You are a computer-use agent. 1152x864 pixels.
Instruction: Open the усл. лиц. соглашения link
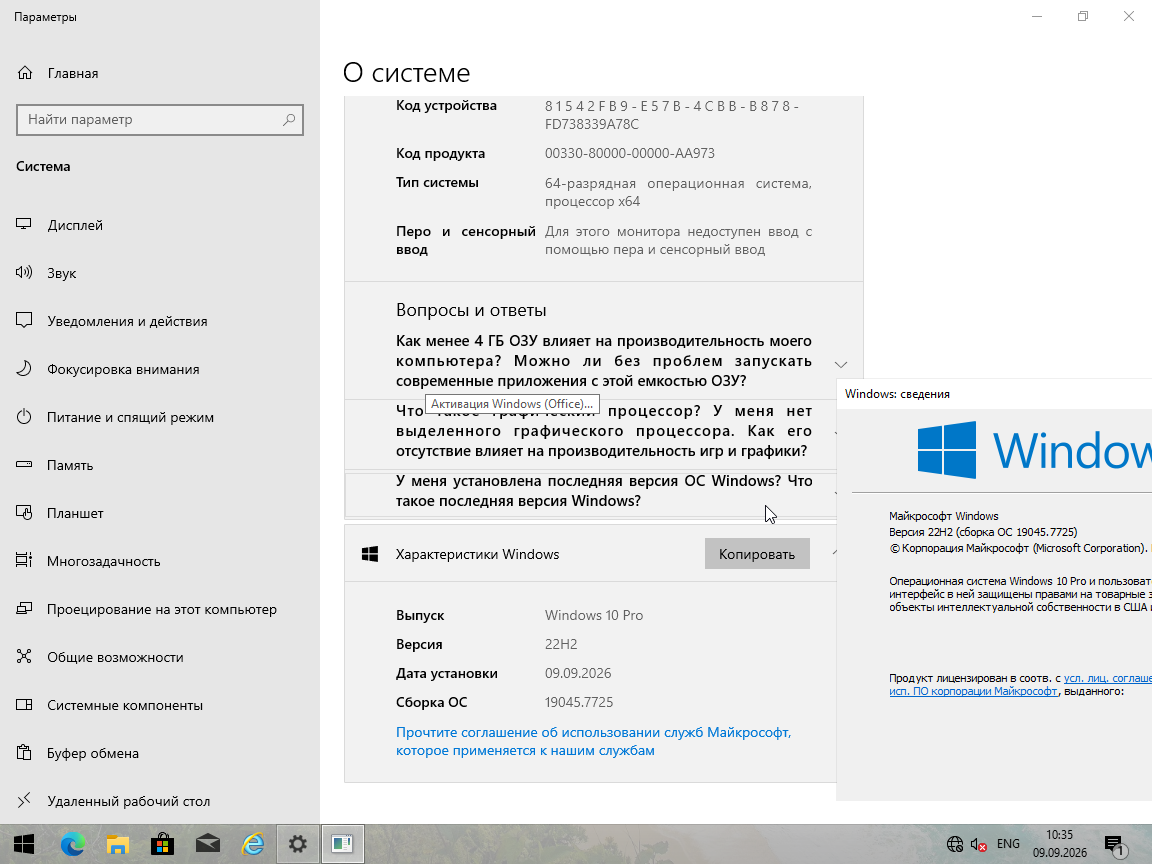coord(1108,678)
